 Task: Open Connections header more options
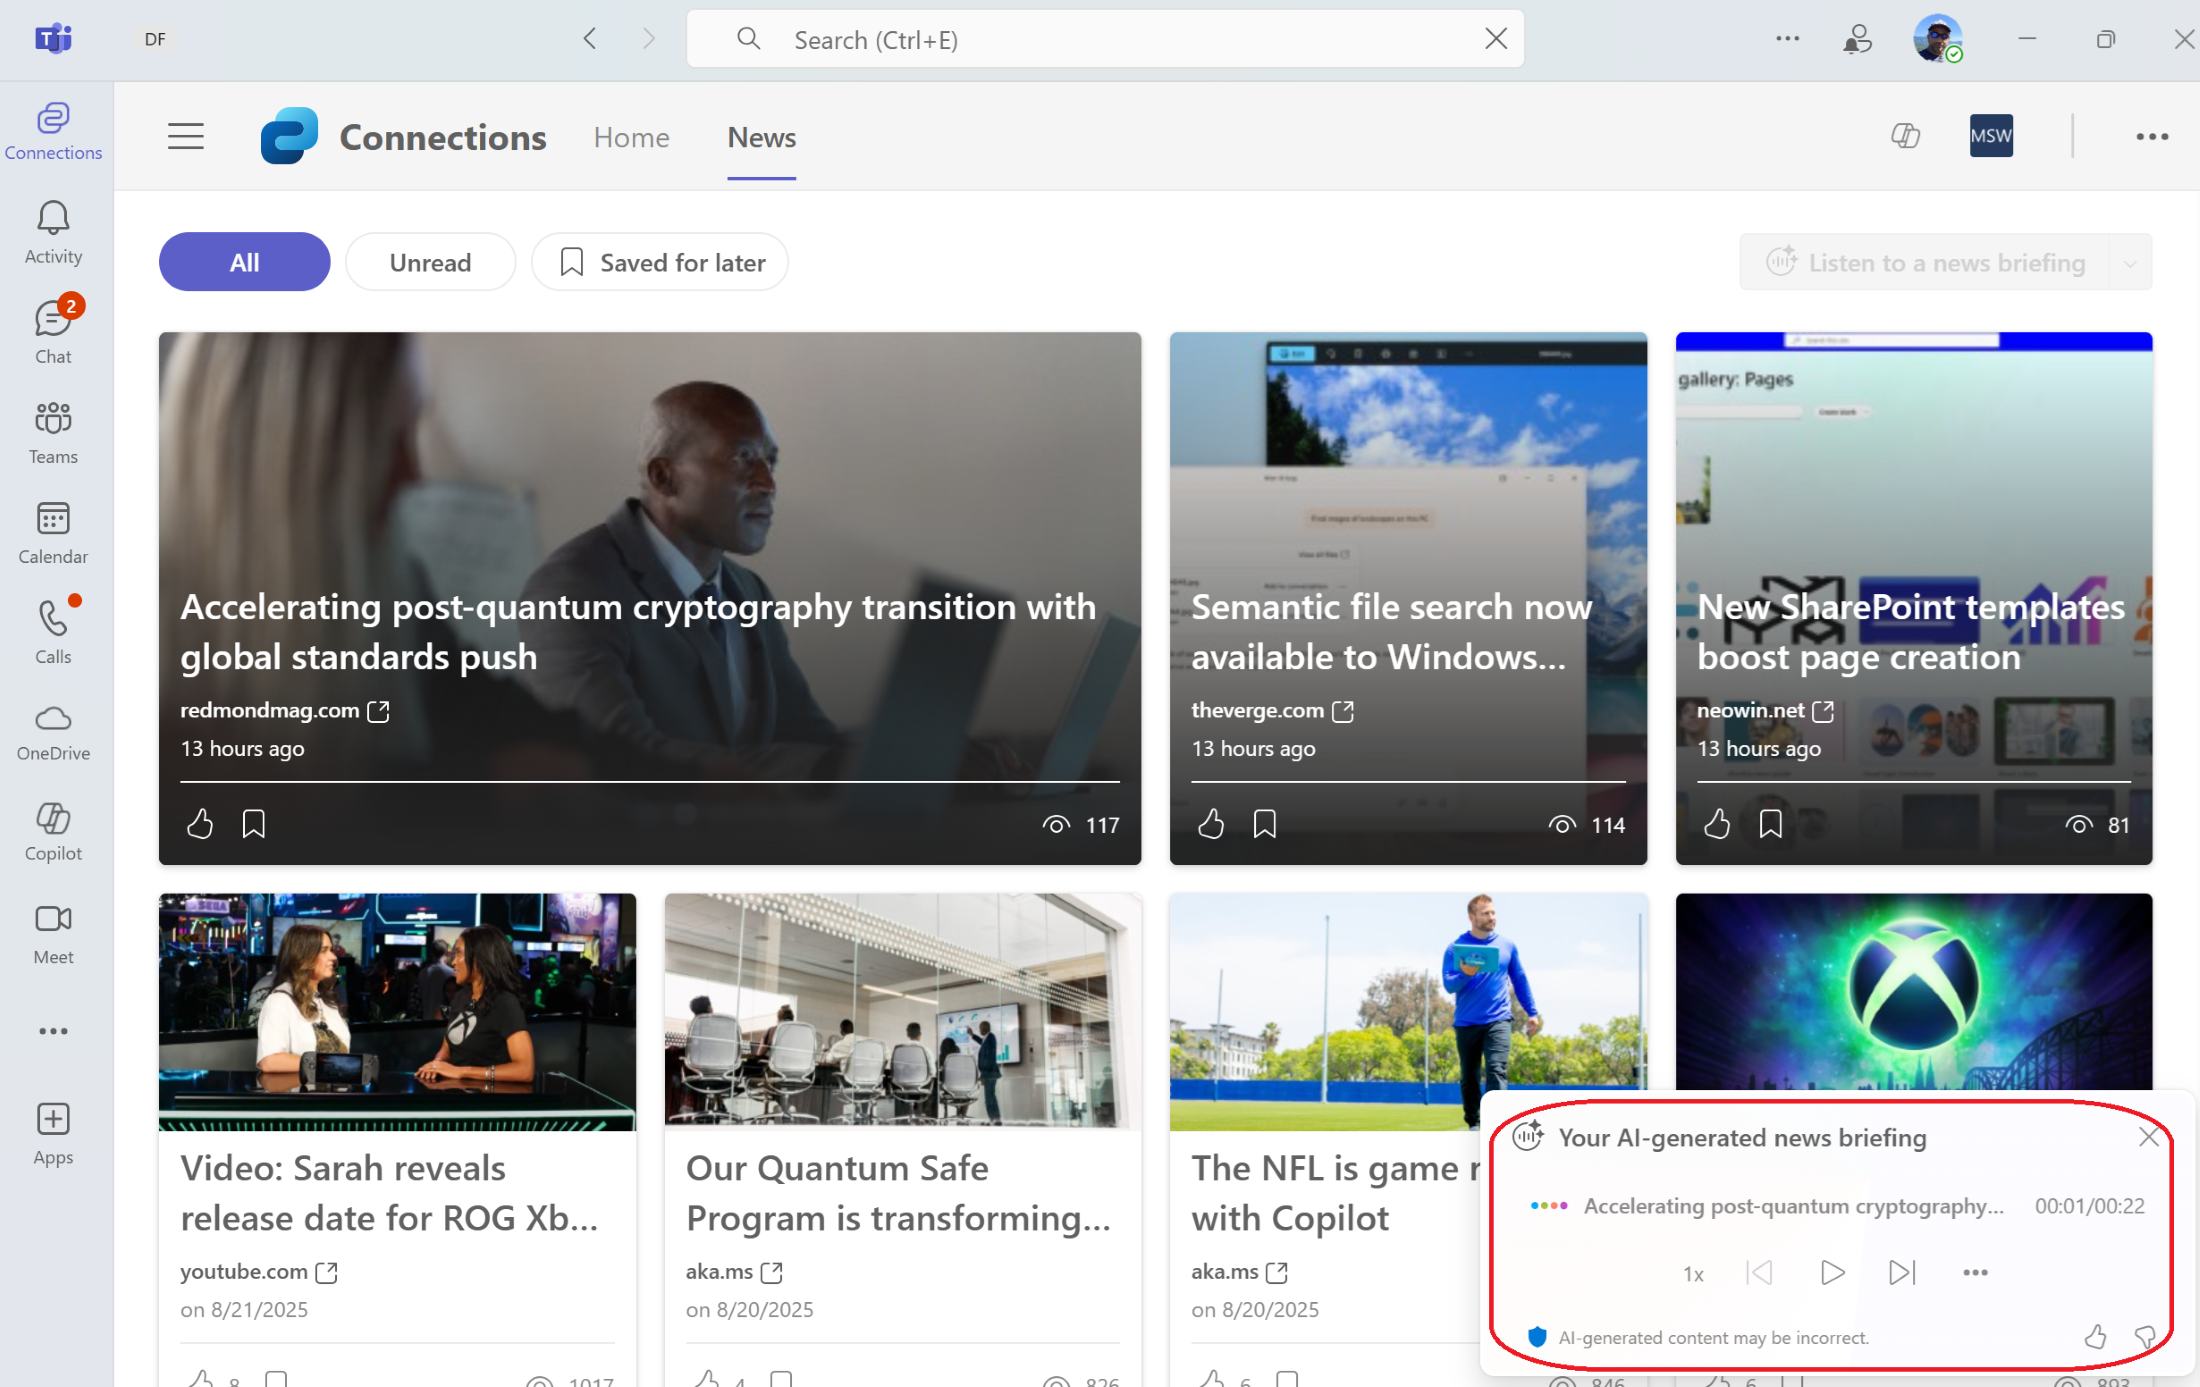point(2152,136)
